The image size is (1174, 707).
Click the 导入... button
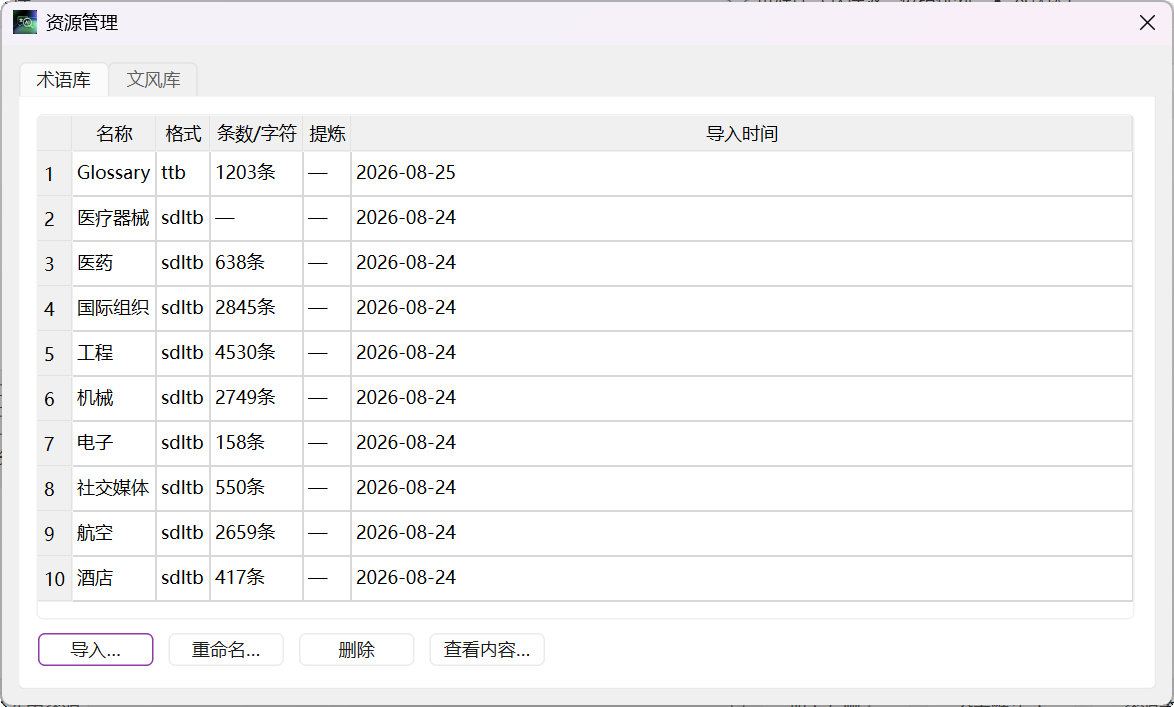(96, 649)
